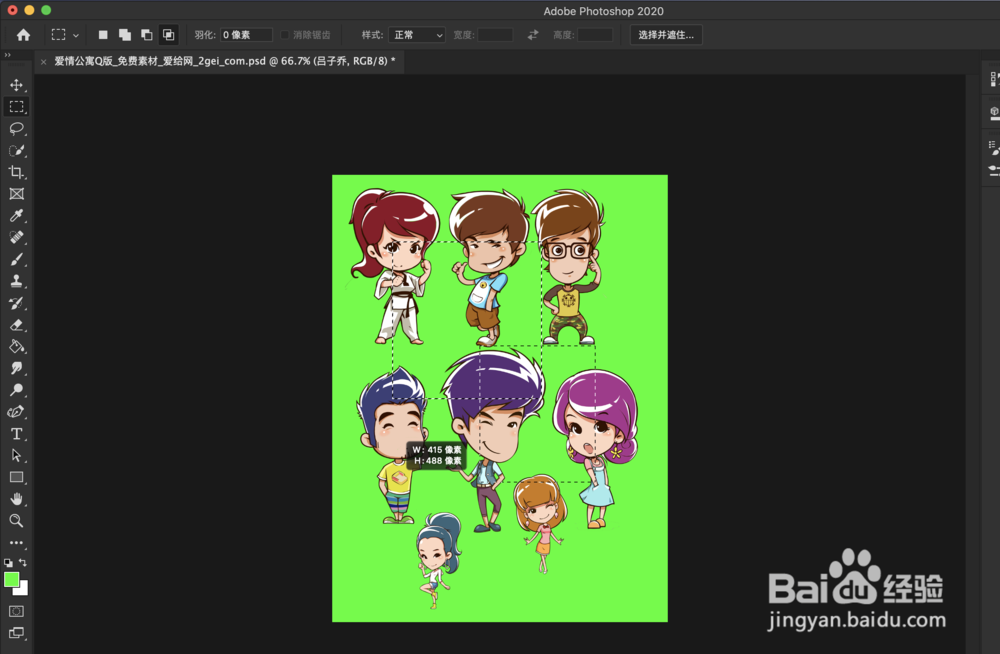
Task: Choose Add to Selection mode
Action: 125,35
